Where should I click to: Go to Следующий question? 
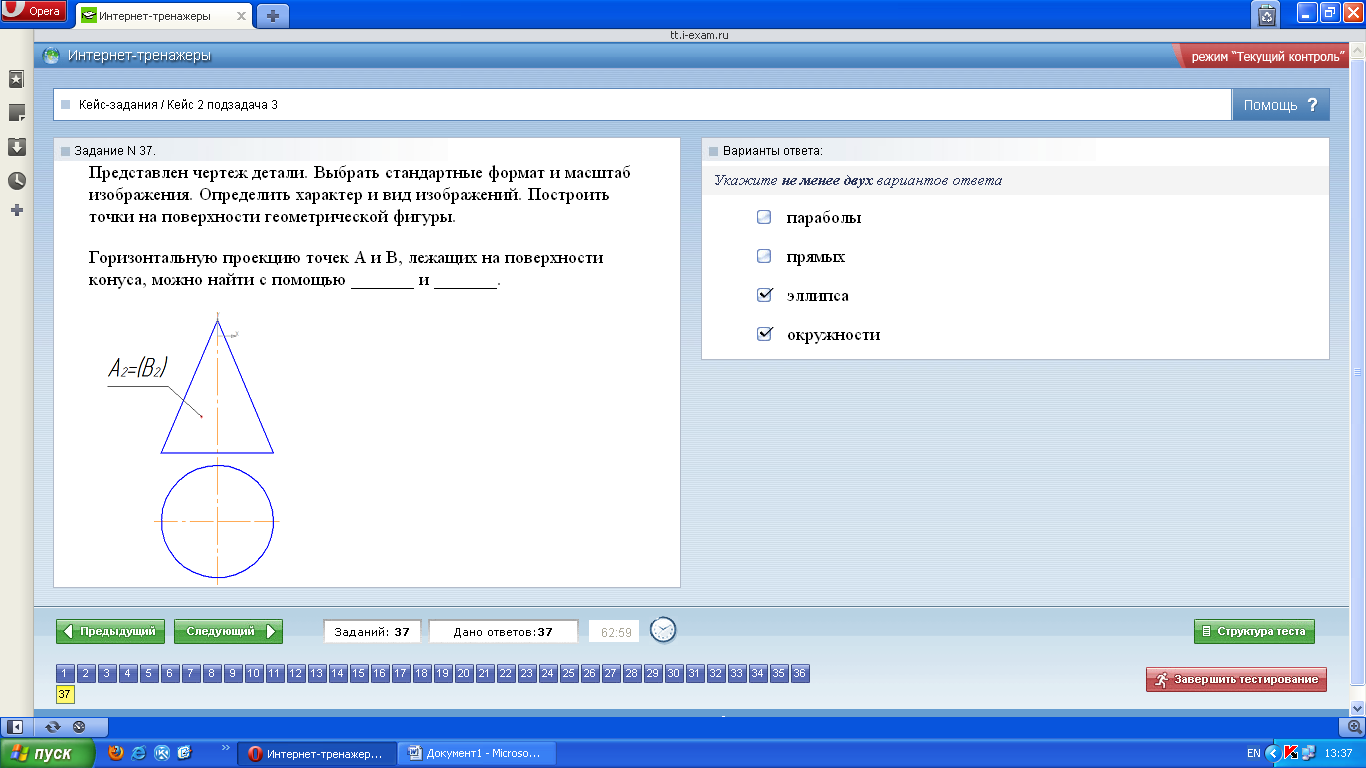click(228, 631)
